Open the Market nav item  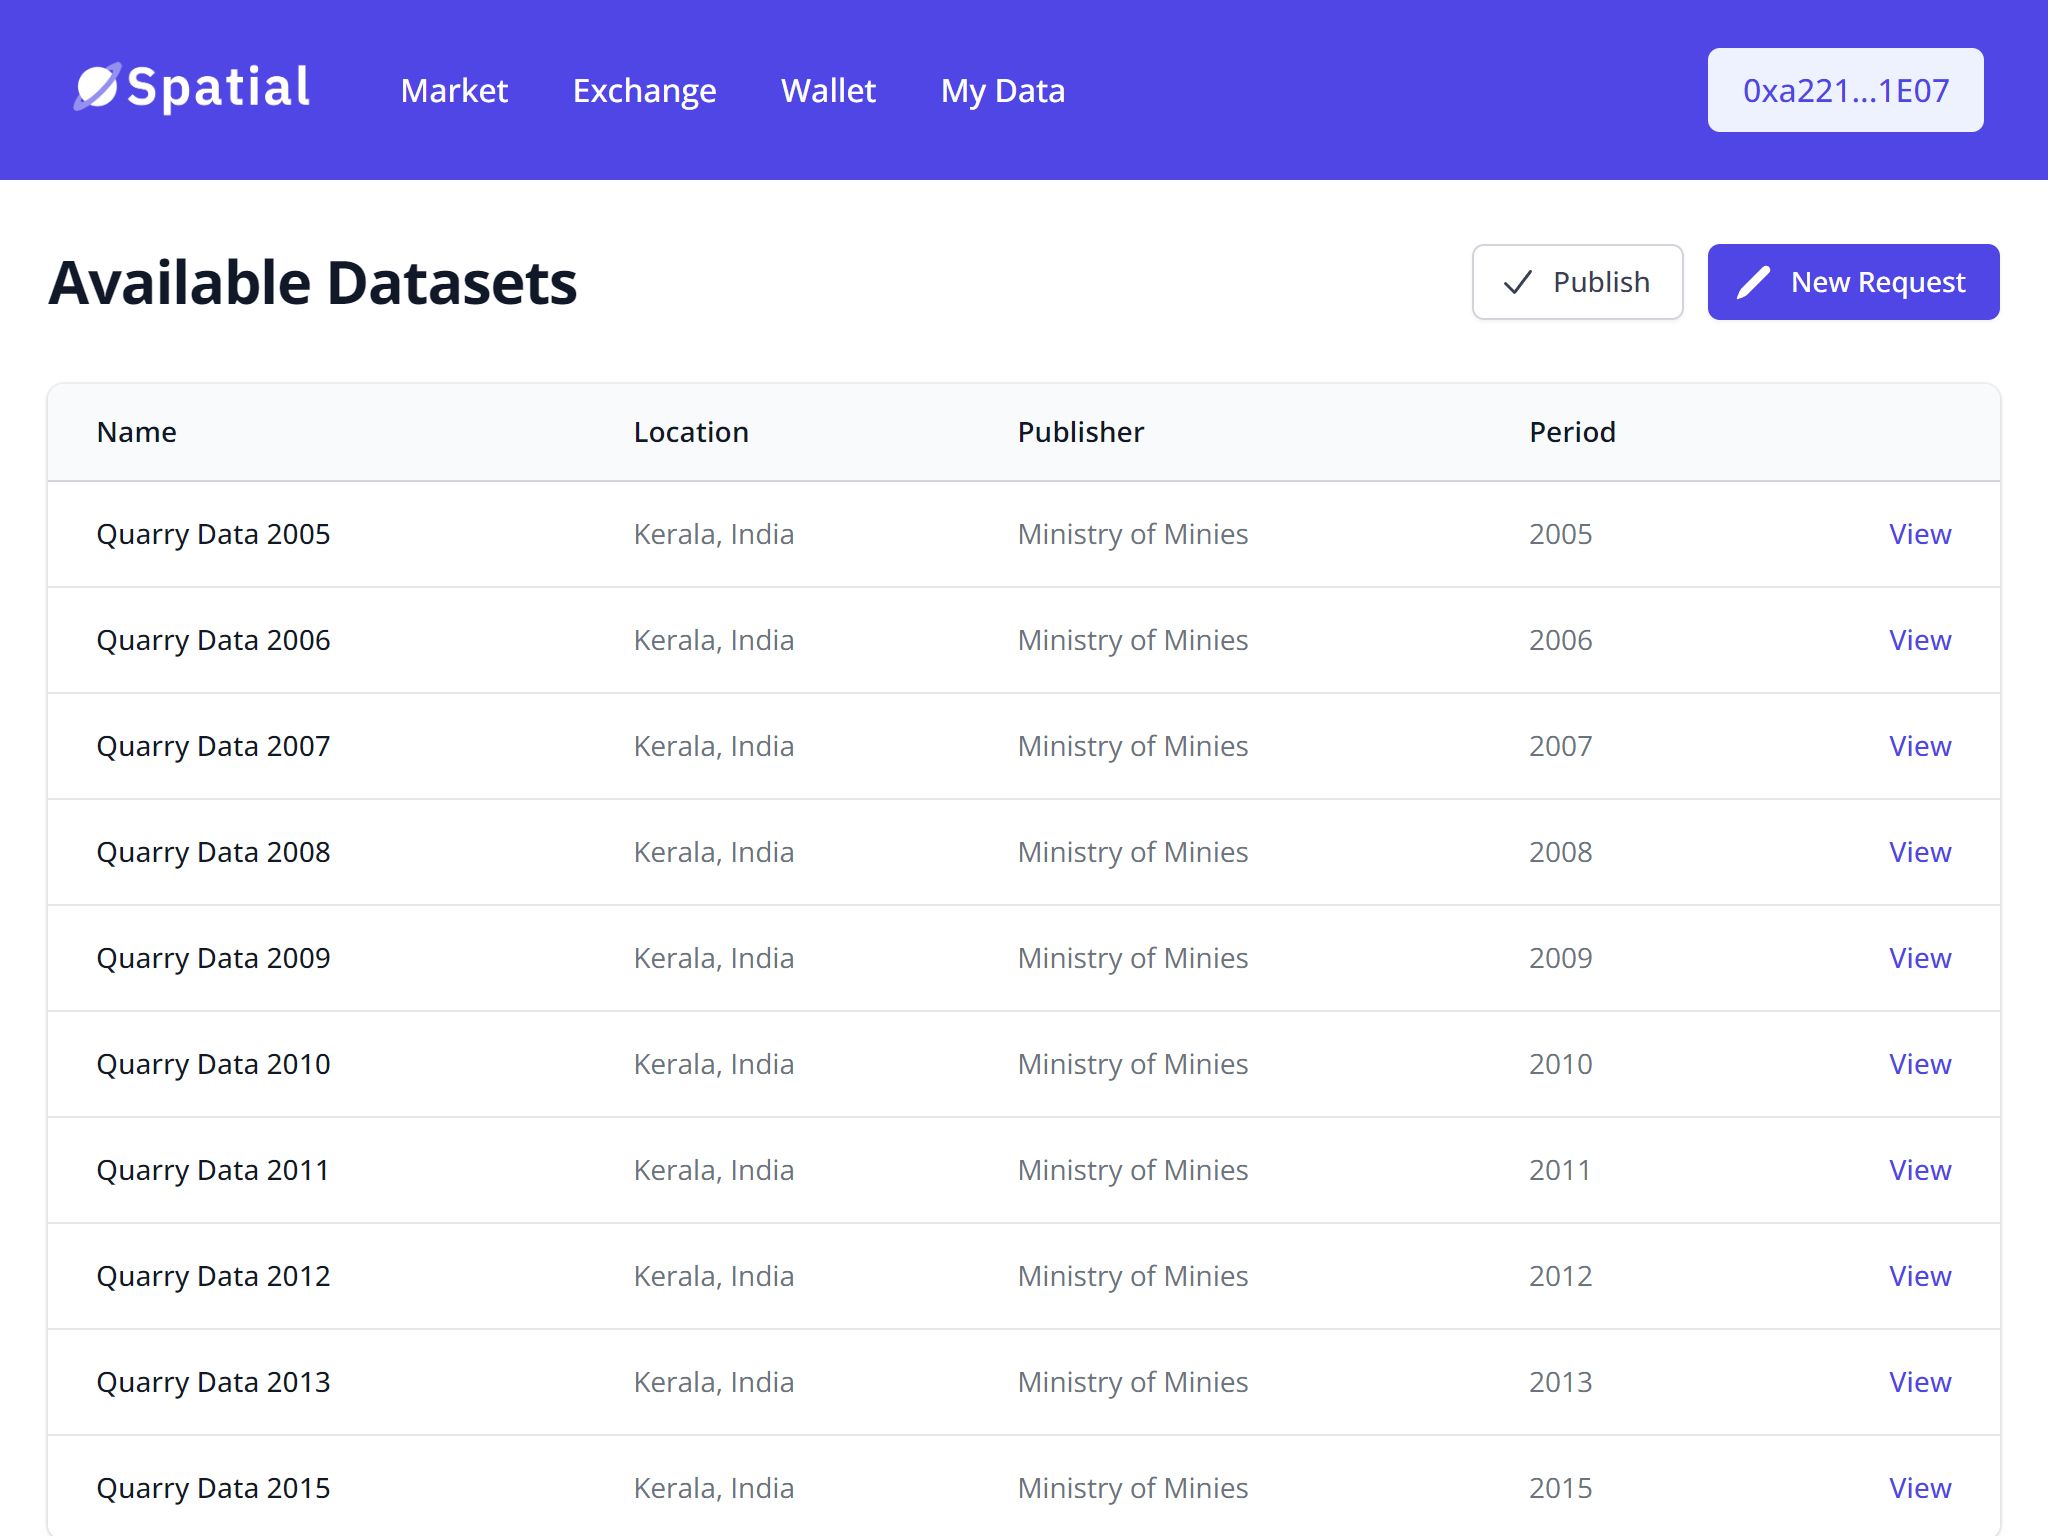coord(454,90)
